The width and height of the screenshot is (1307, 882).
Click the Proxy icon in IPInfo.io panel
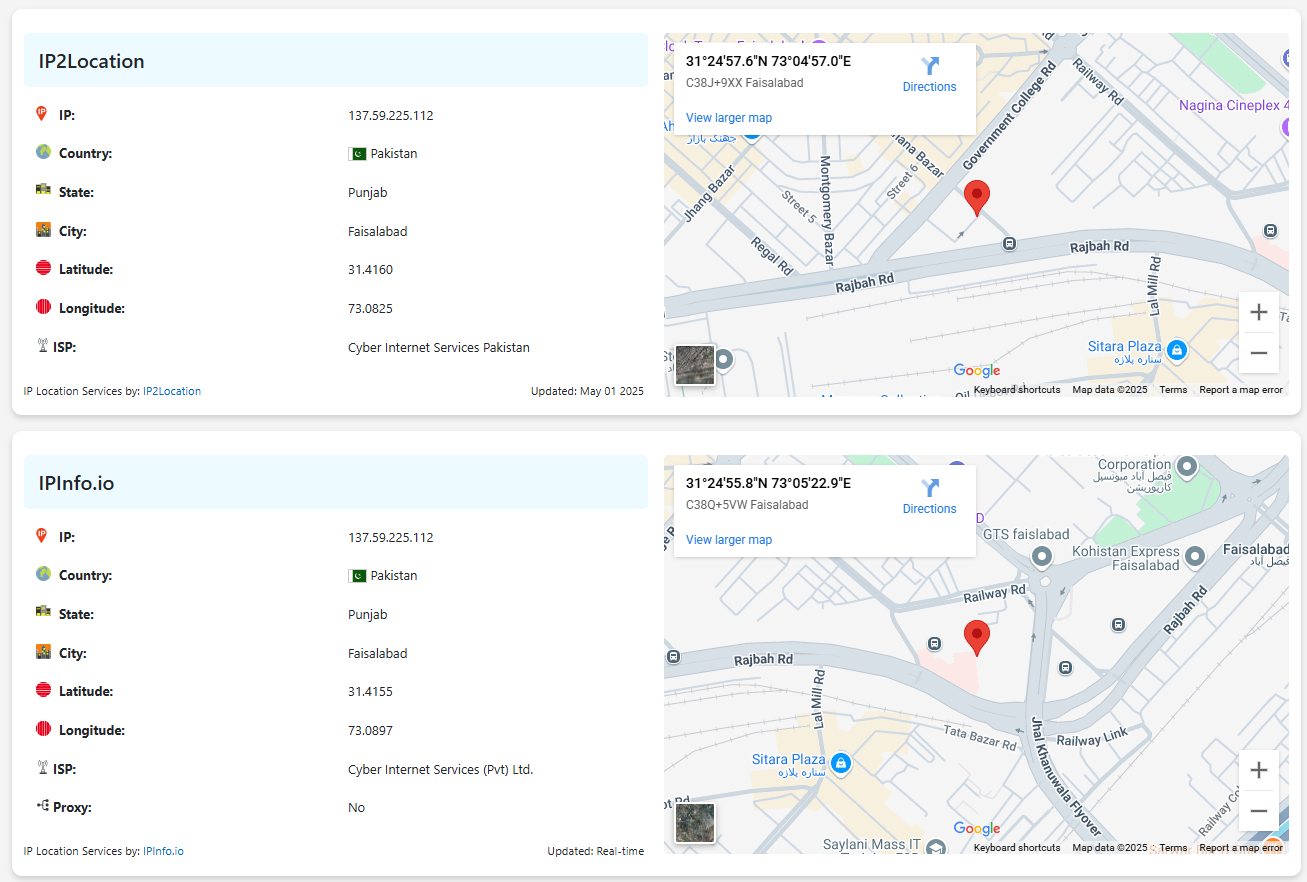[43, 806]
